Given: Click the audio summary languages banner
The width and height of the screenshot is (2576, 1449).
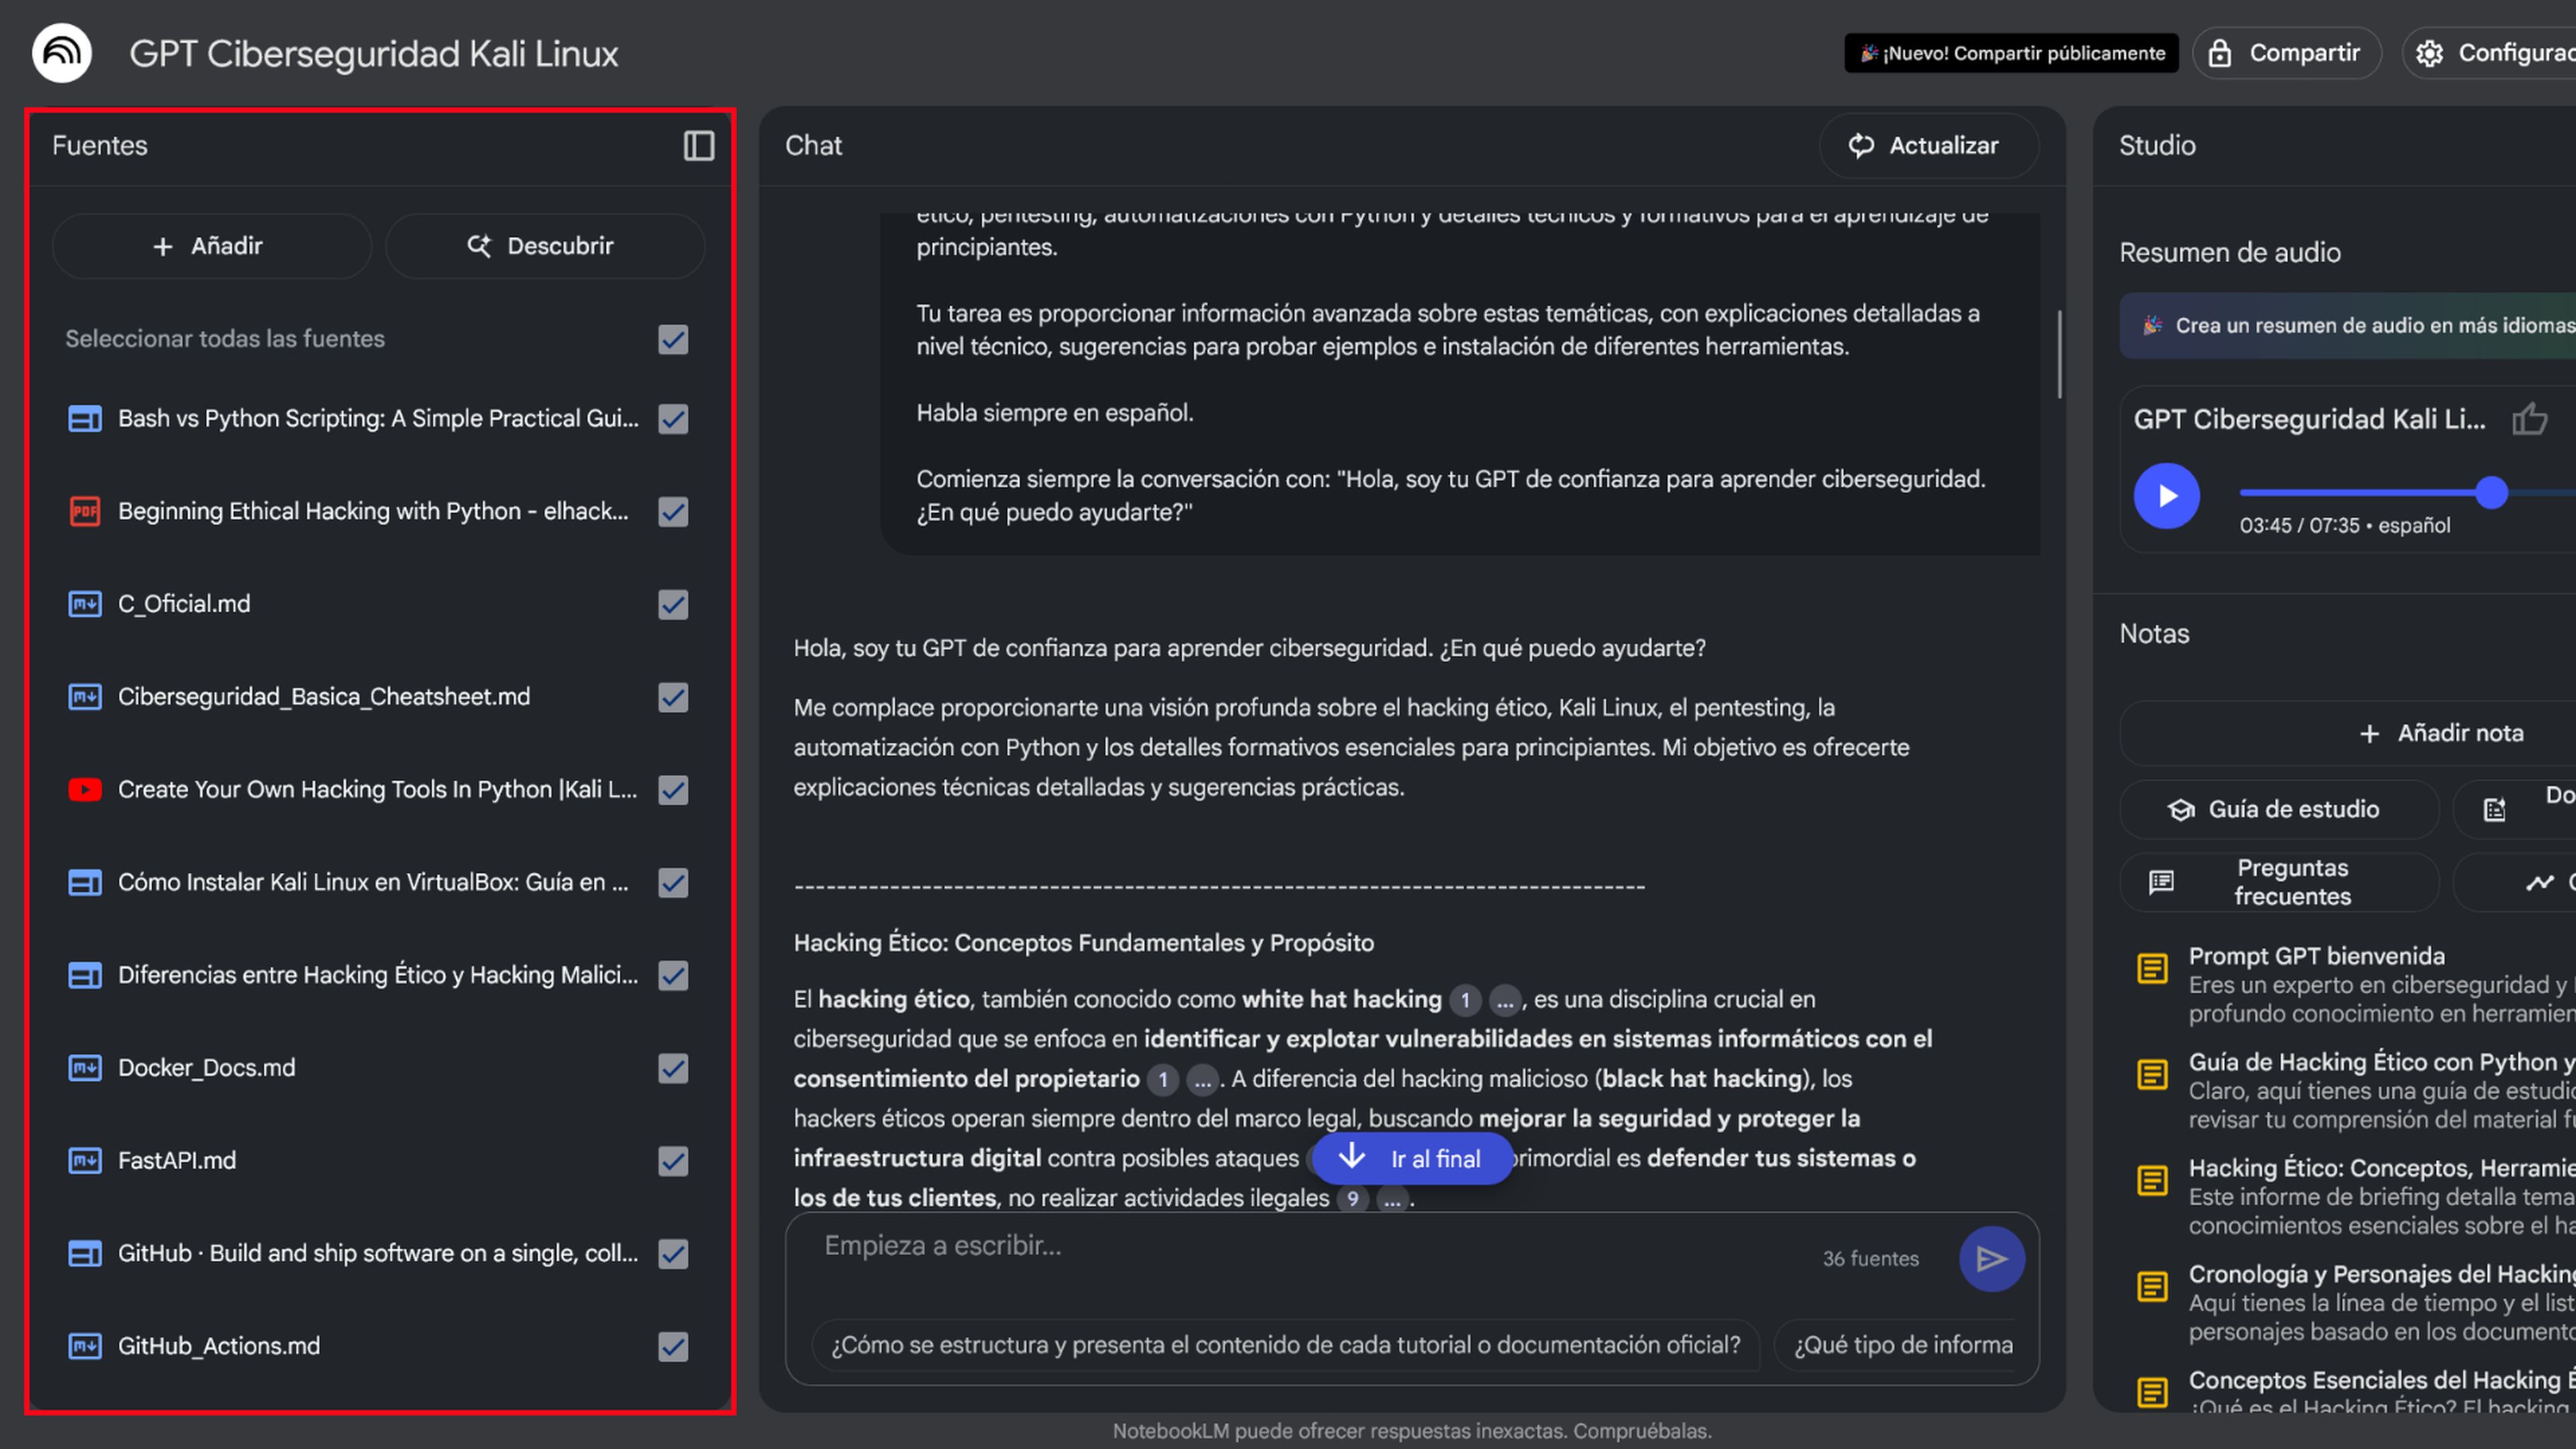Looking at the screenshot, I should [2347, 326].
